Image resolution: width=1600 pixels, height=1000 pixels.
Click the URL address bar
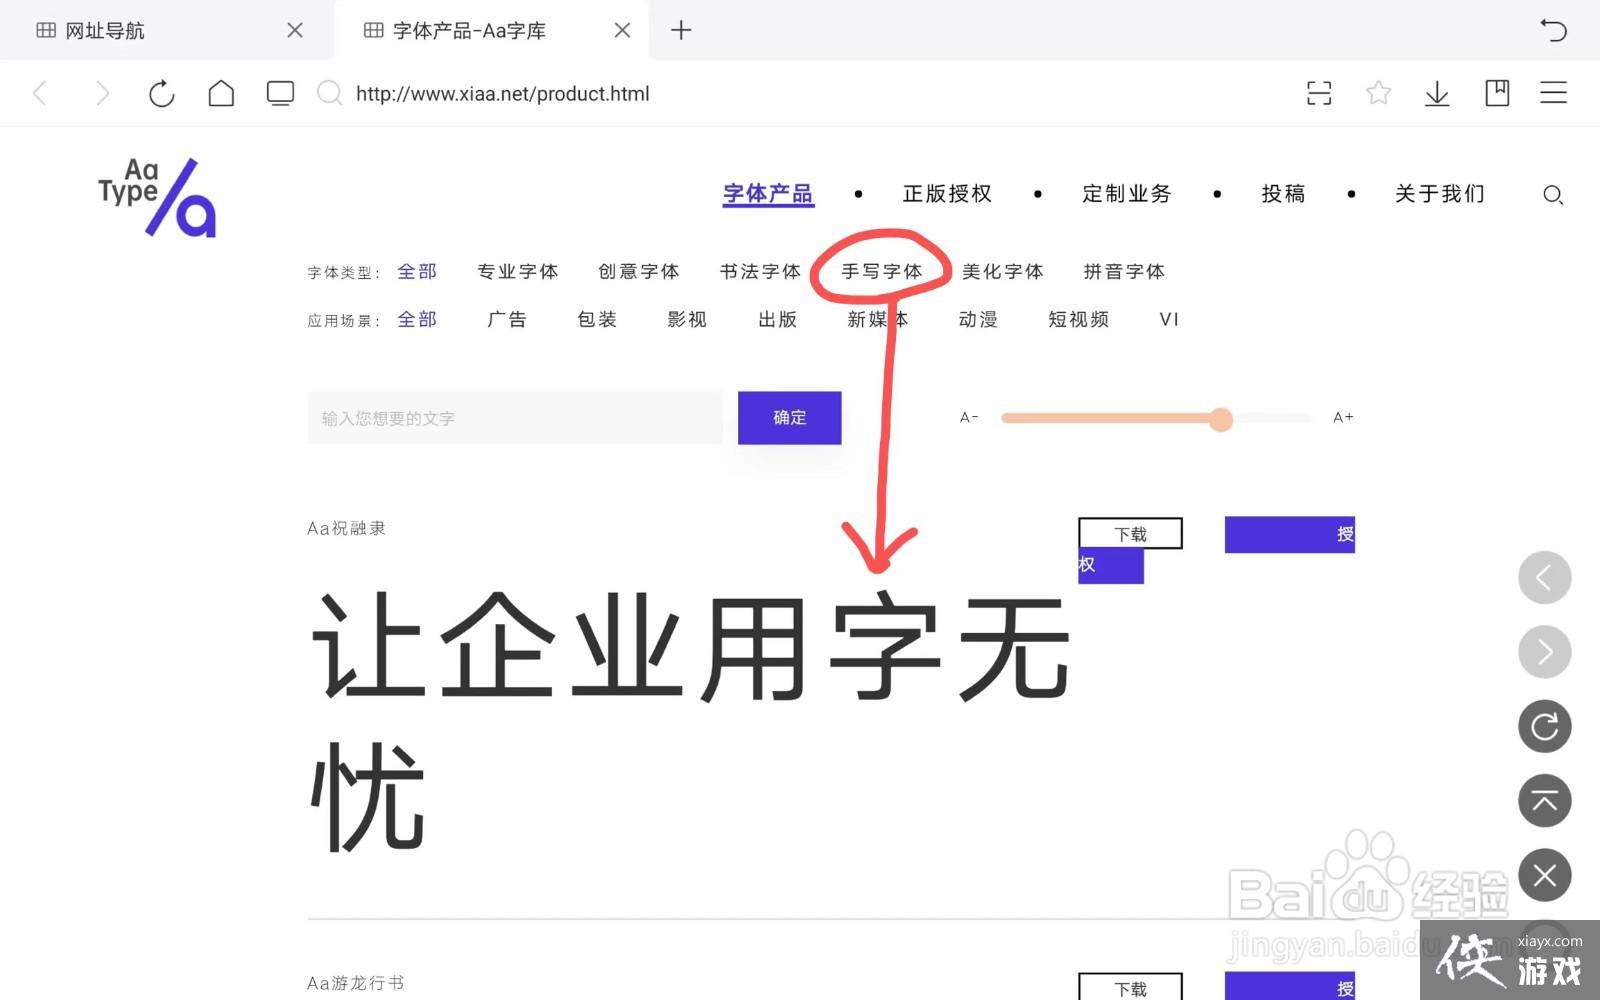point(503,94)
